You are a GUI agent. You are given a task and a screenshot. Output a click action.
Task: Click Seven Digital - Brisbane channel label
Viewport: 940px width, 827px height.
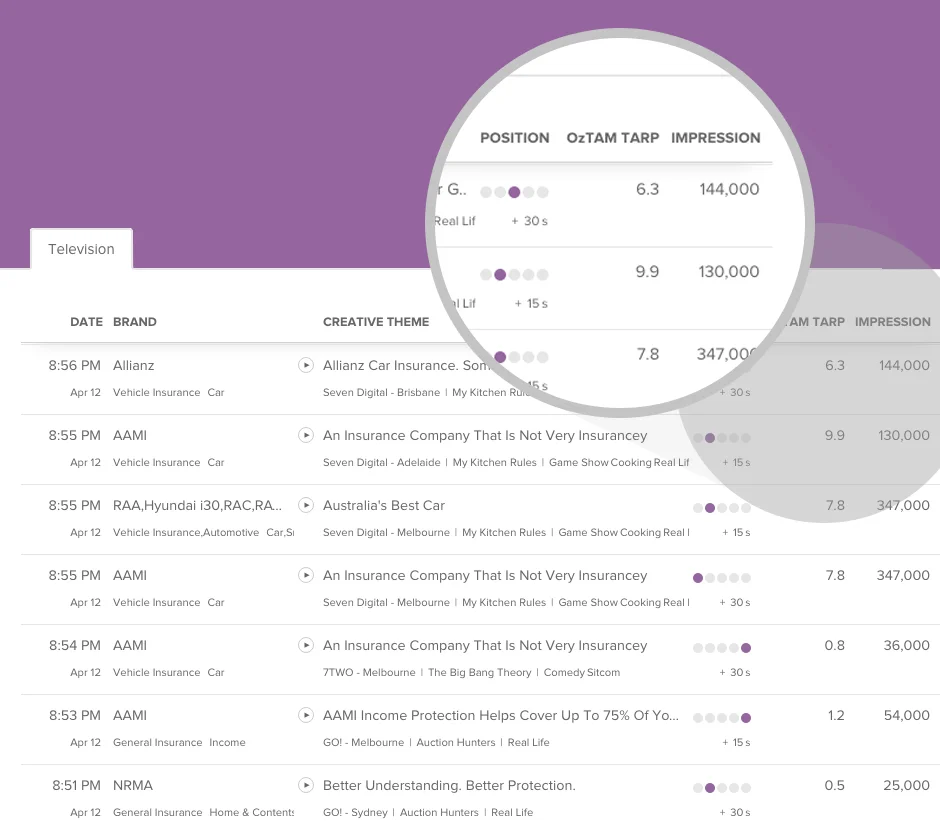point(381,393)
